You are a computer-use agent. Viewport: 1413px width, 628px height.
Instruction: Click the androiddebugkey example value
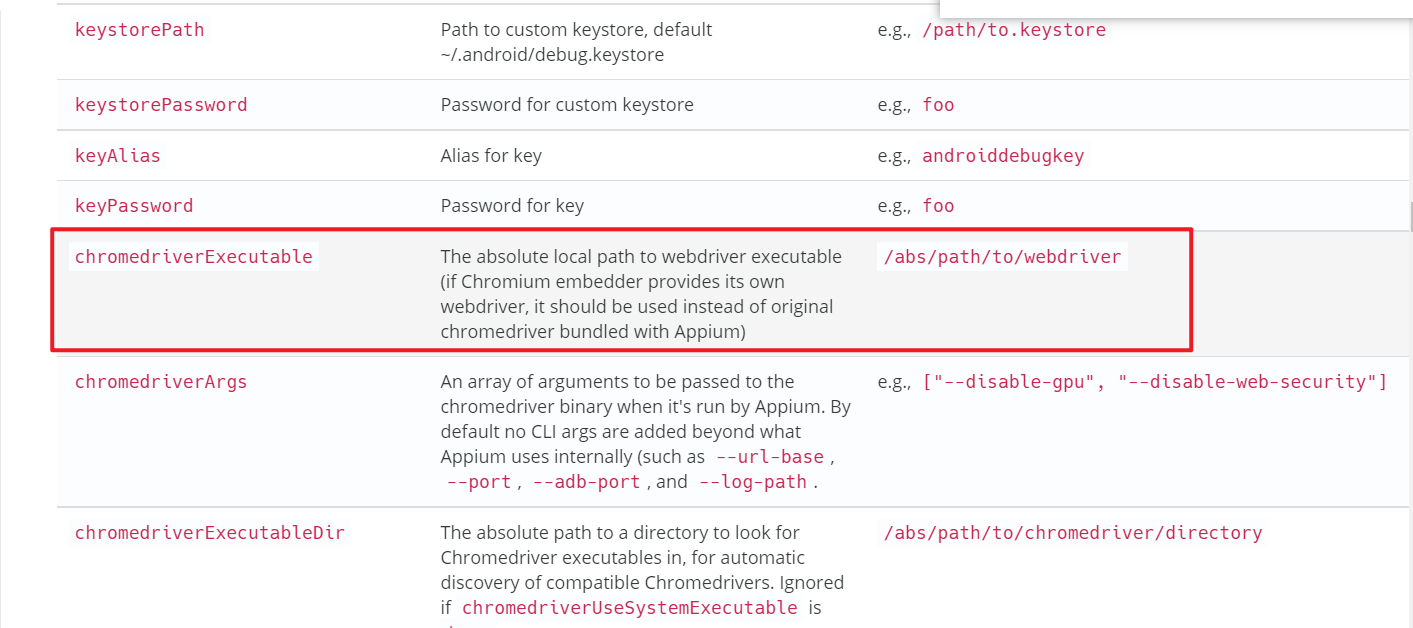click(1003, 156)
